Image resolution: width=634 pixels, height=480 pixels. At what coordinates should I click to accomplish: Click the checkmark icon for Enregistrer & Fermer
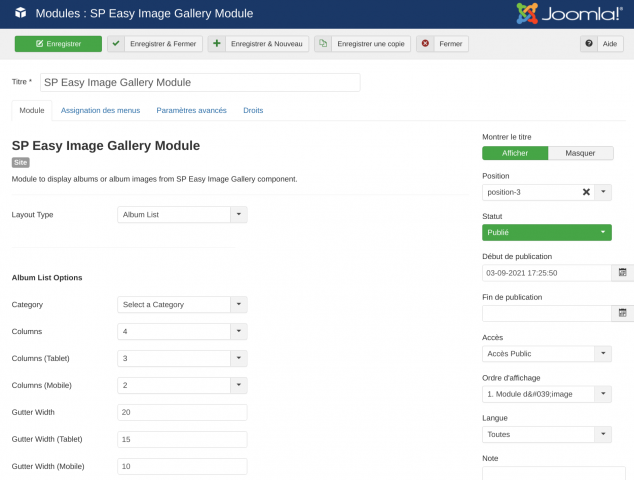116,43
